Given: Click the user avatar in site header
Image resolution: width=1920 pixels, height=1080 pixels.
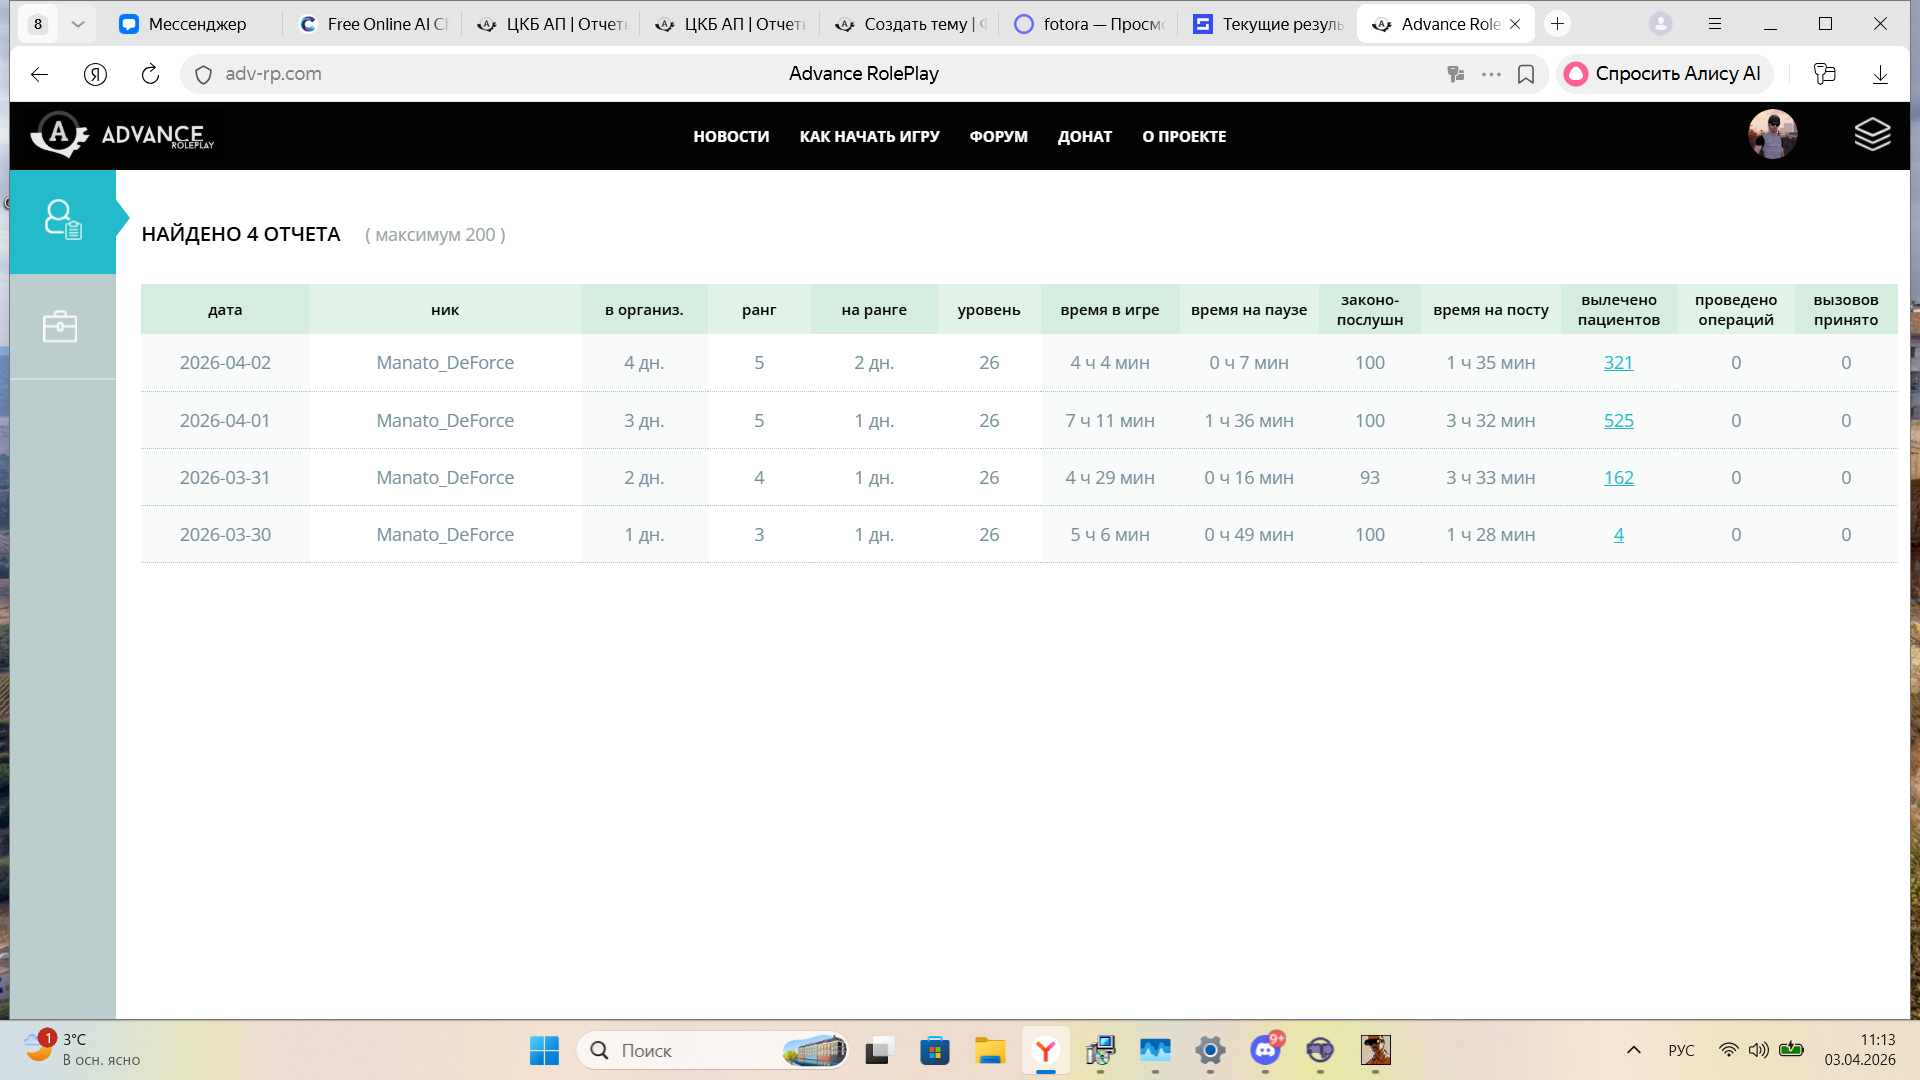Looking at the screenshot, I should [1772, 134].
